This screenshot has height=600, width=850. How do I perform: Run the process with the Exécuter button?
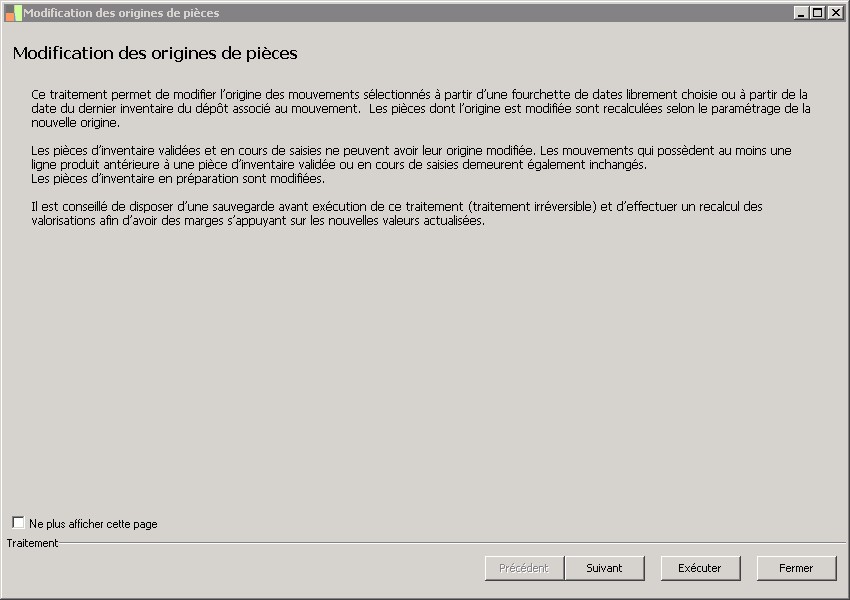700,568
